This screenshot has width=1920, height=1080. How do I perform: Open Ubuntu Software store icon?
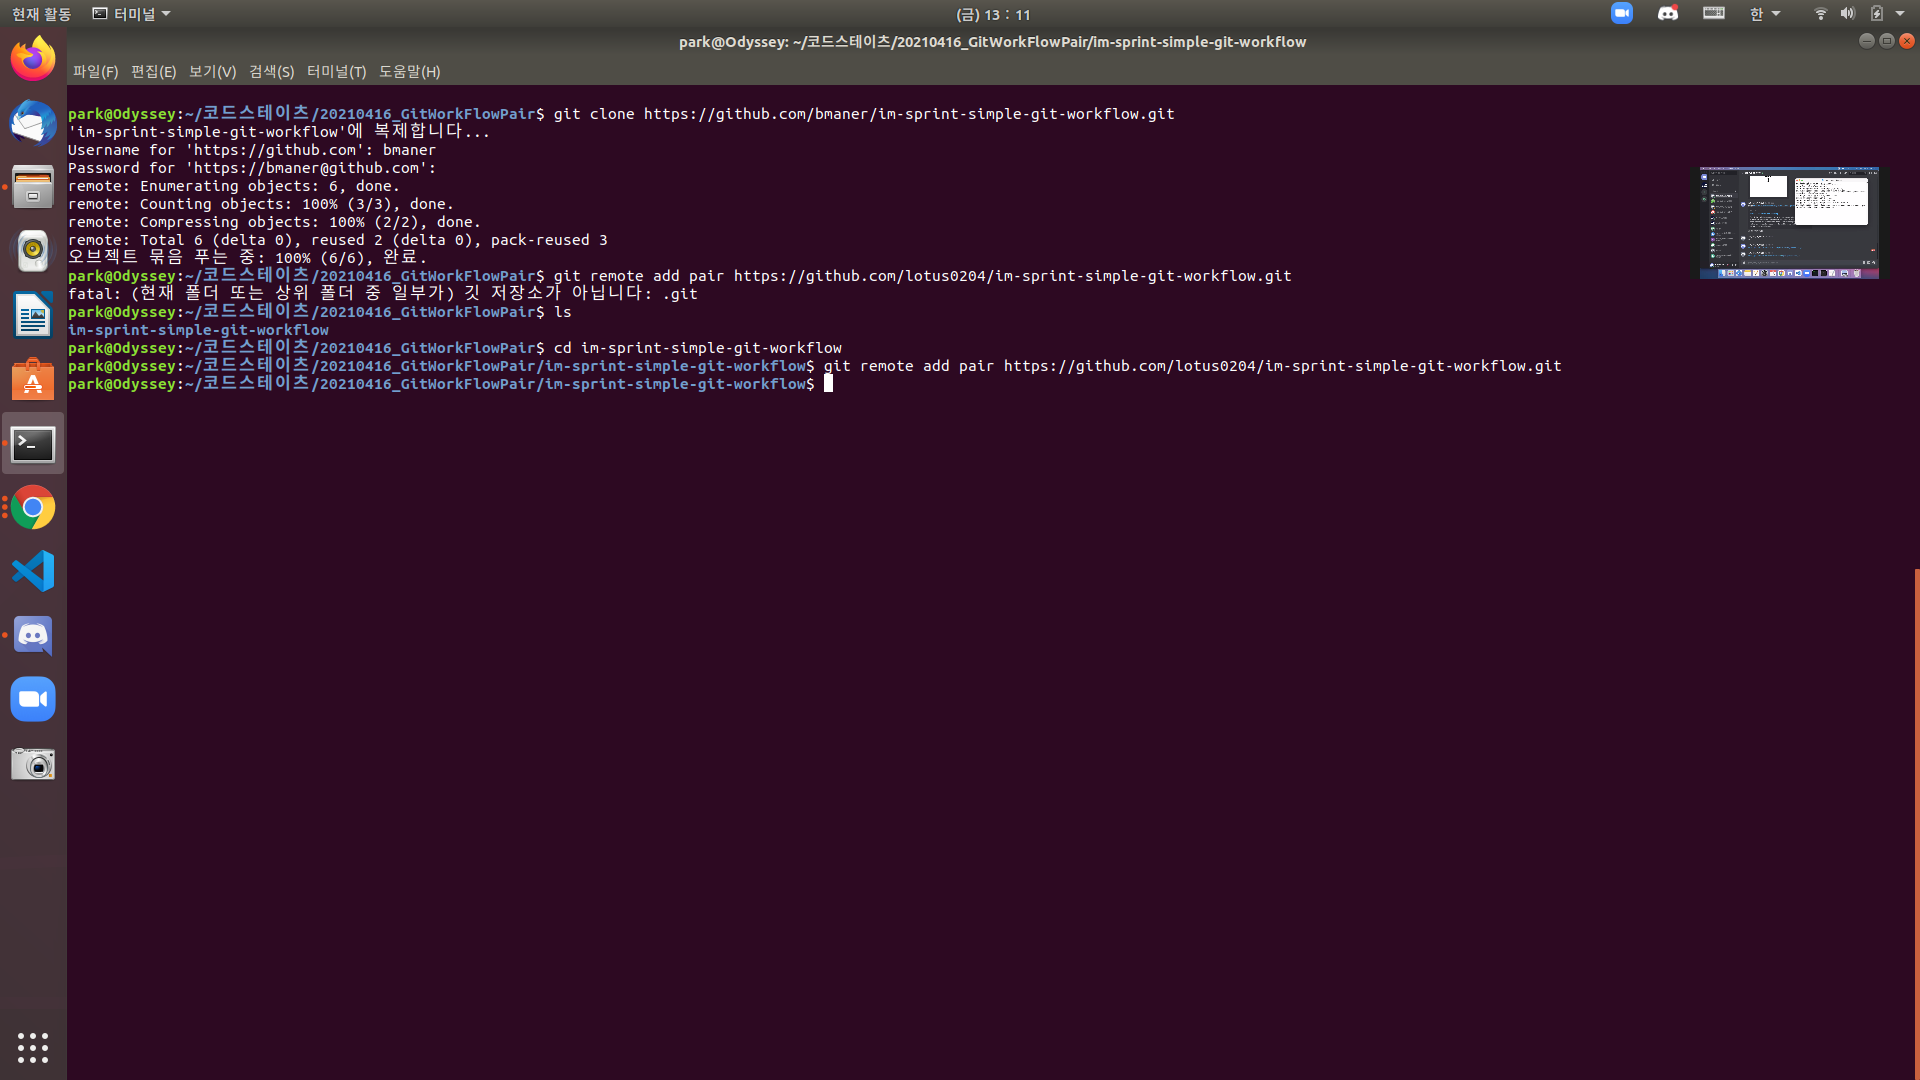click(x=33, y=380)
